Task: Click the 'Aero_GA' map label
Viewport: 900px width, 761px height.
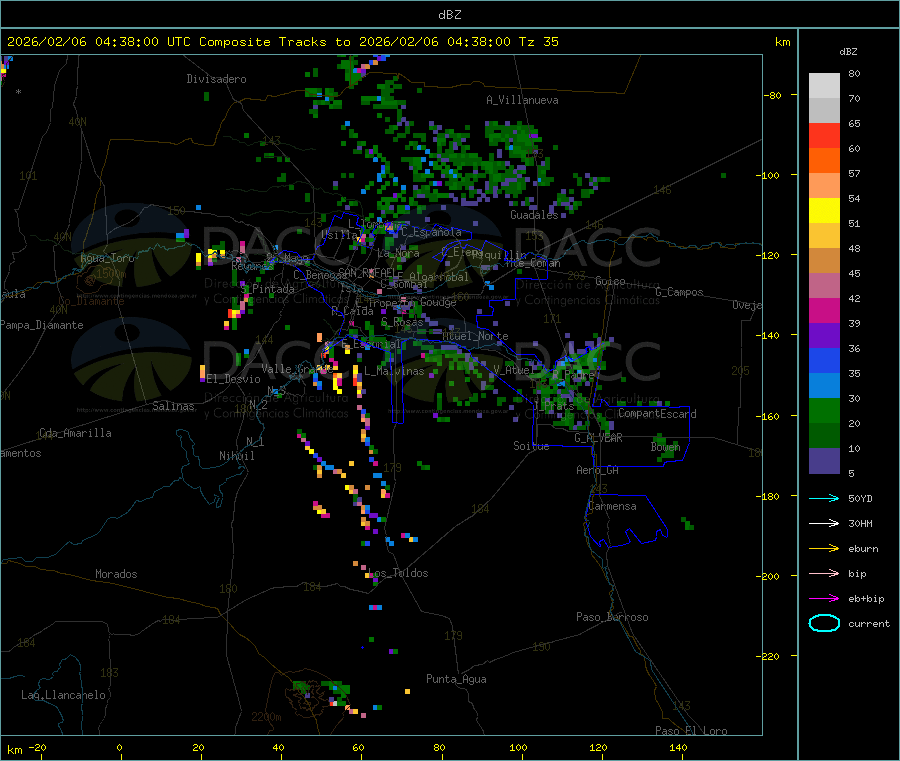Action: click(x=598, y=470)
